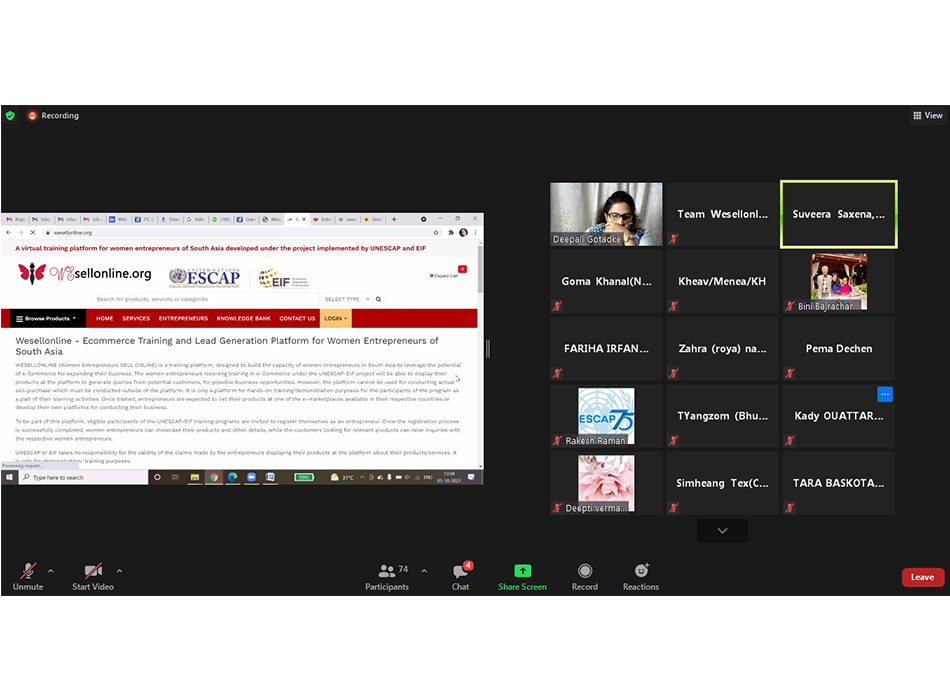Open the more-options button on Kady OUATTAR tile
This screenshot has width=950, height=700.
tap(885, 395)
